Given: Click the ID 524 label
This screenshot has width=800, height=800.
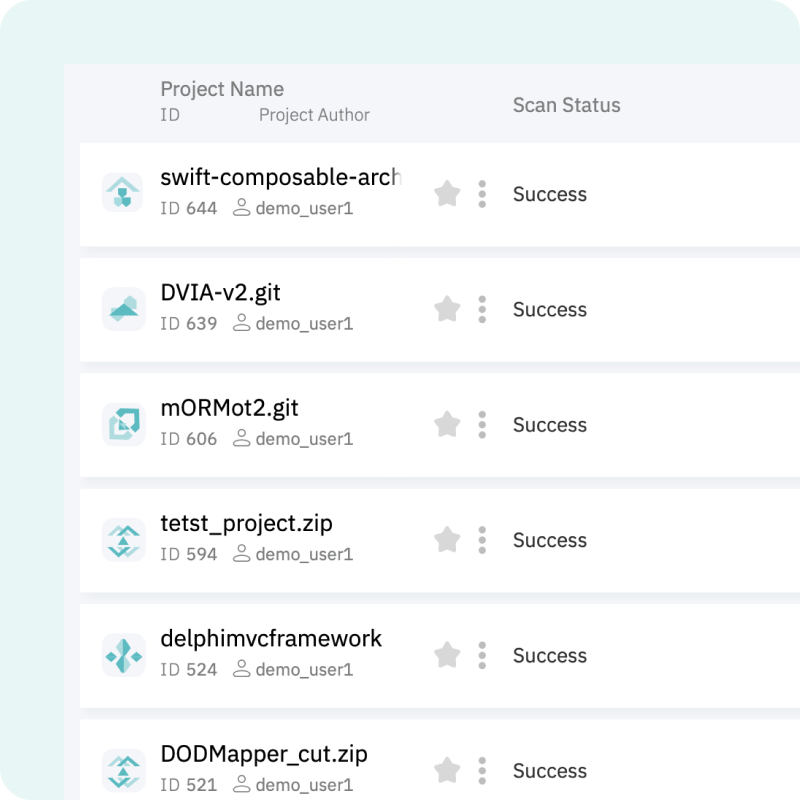Looking at the screenshot, I should tap(188, 669).
